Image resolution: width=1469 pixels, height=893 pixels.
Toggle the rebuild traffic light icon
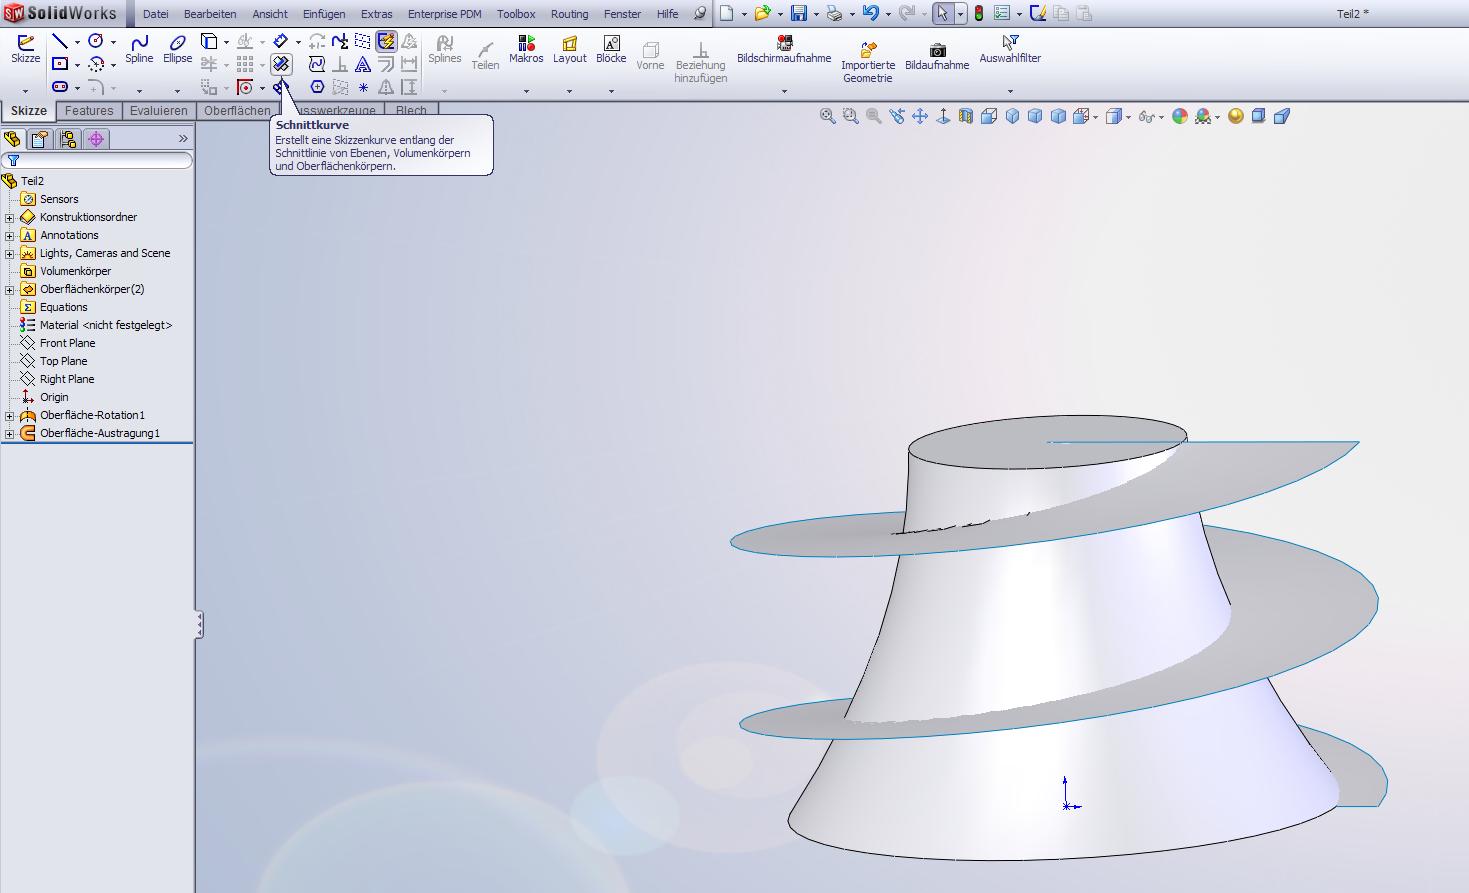pos(978,13)
